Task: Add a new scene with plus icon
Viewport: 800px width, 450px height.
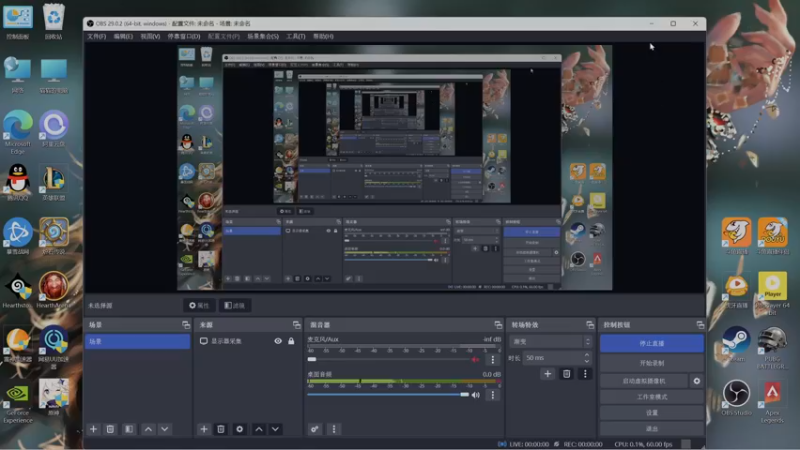Action: click(93, 429)
